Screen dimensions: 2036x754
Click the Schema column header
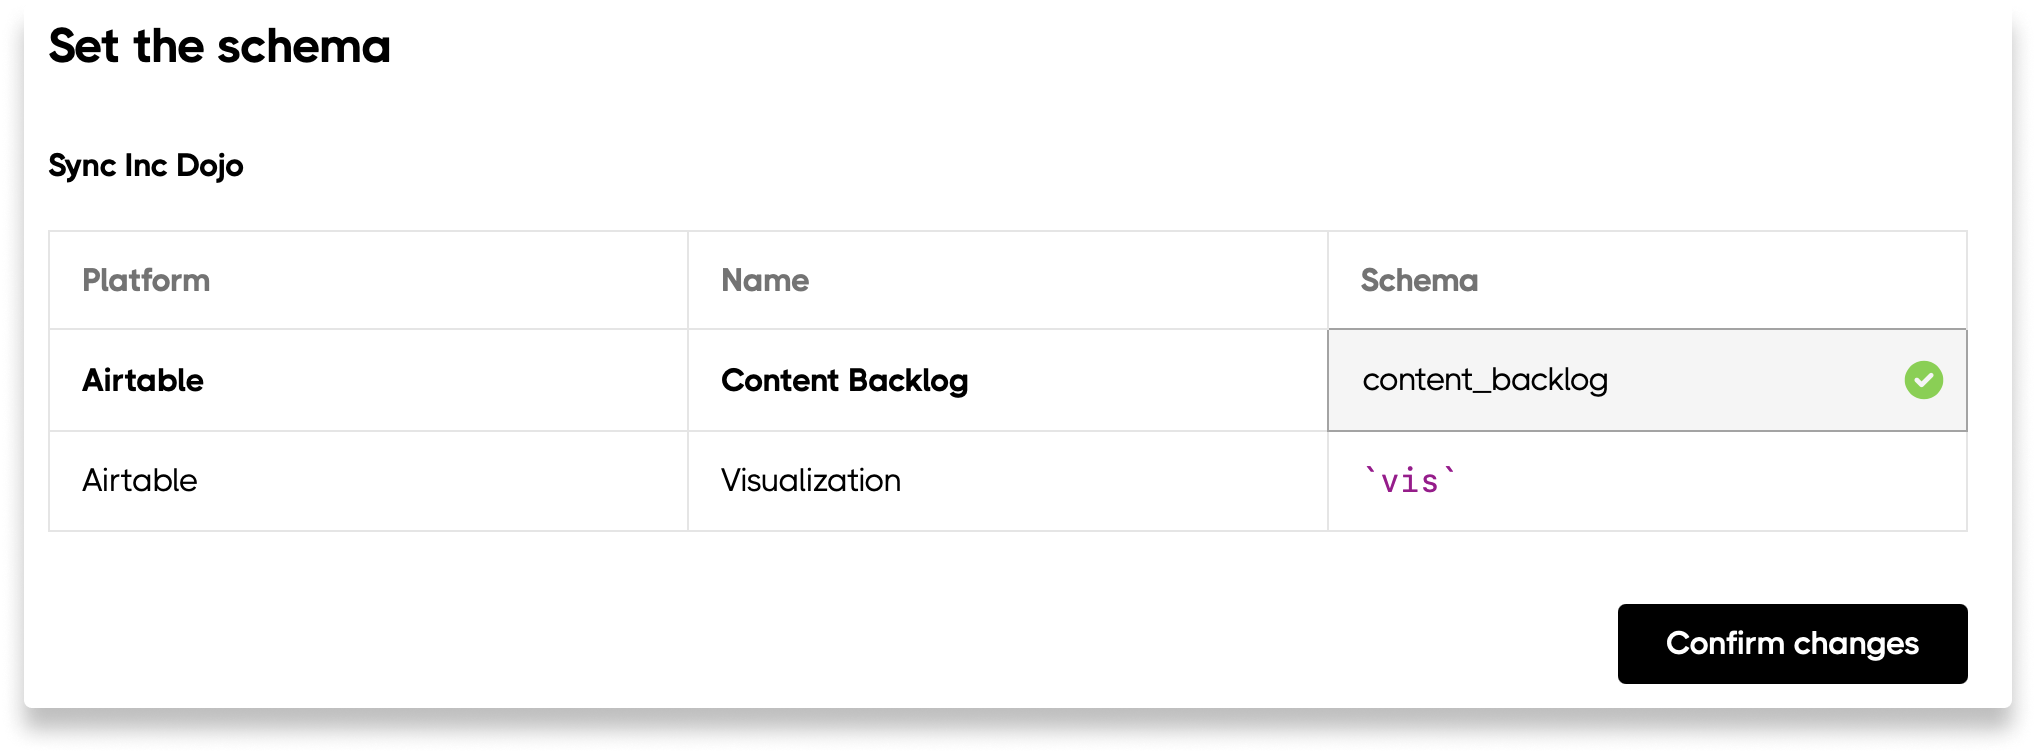click(1419, 280)
